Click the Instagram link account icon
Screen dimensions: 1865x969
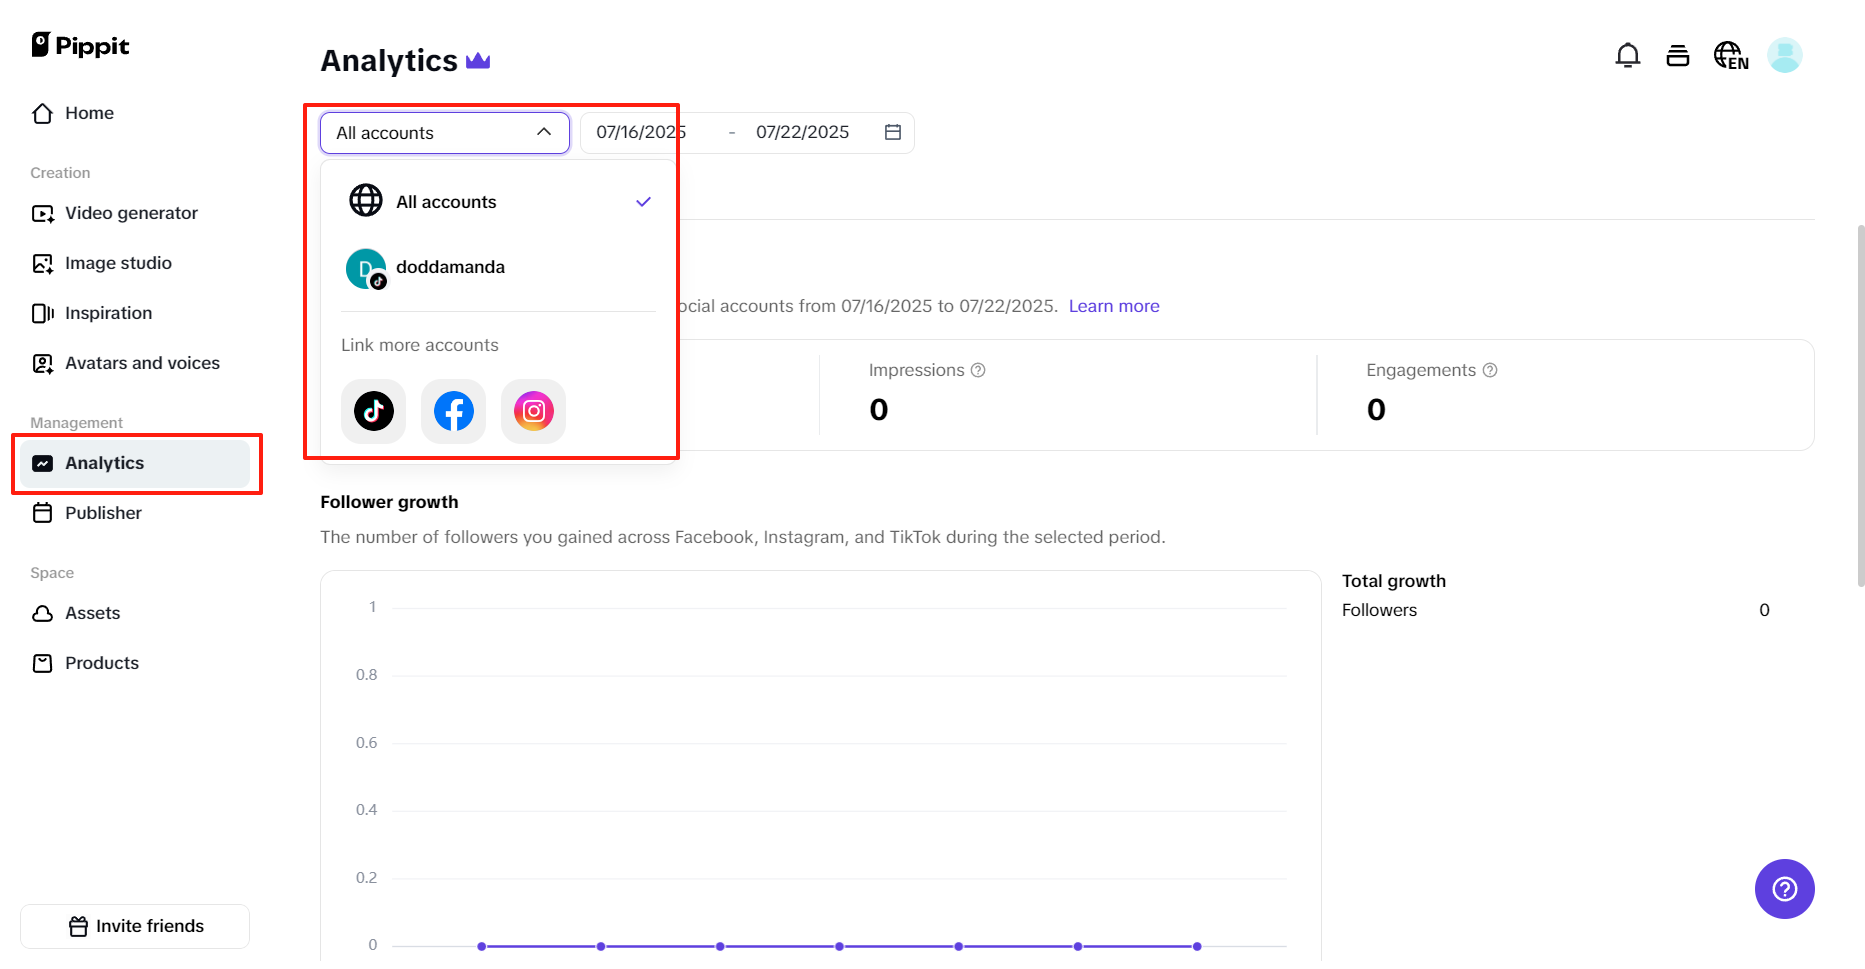point(533,411)
